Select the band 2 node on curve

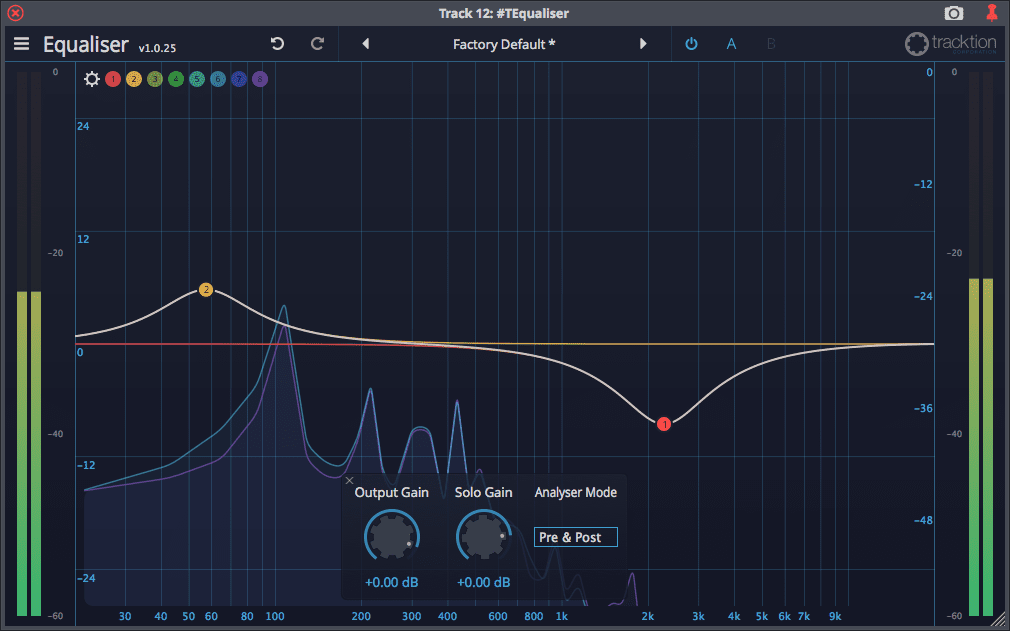click(x=206, y=290)
